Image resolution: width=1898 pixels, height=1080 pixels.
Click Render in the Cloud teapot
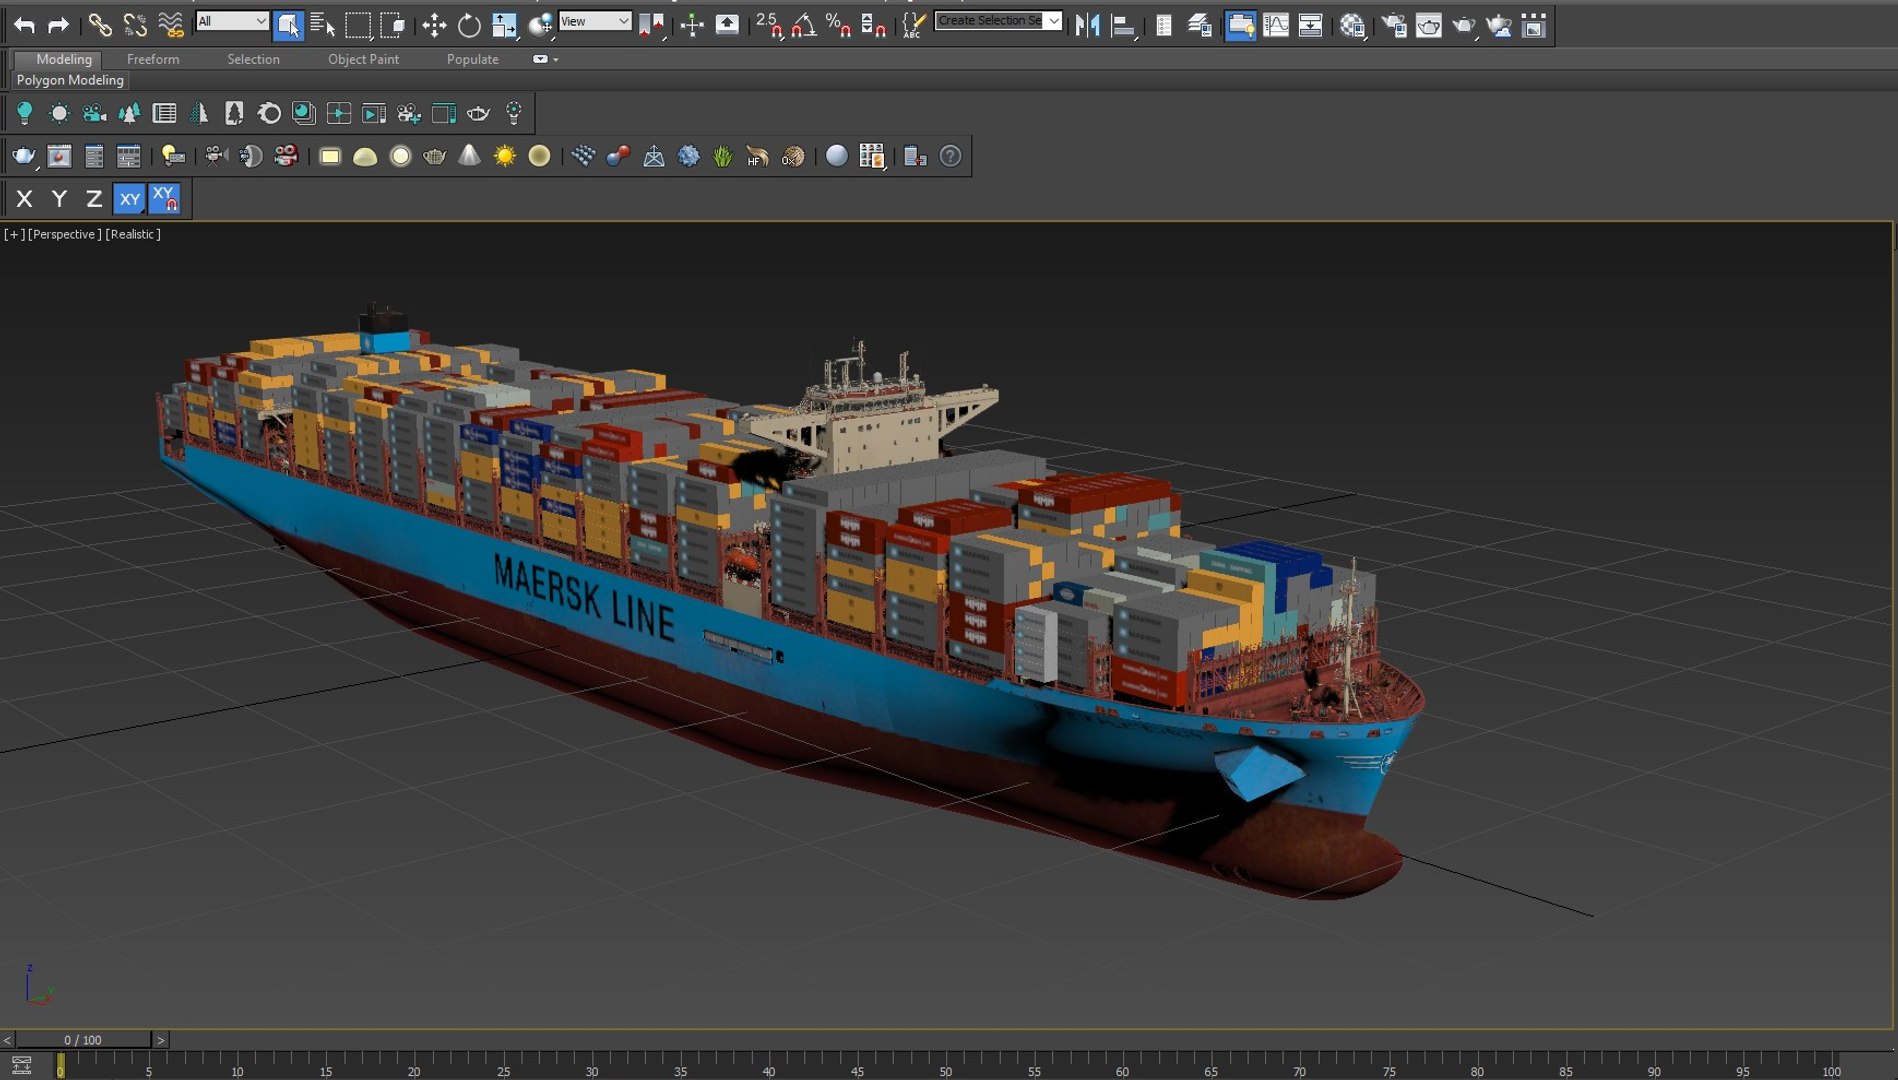click(x=1499, y=25)
